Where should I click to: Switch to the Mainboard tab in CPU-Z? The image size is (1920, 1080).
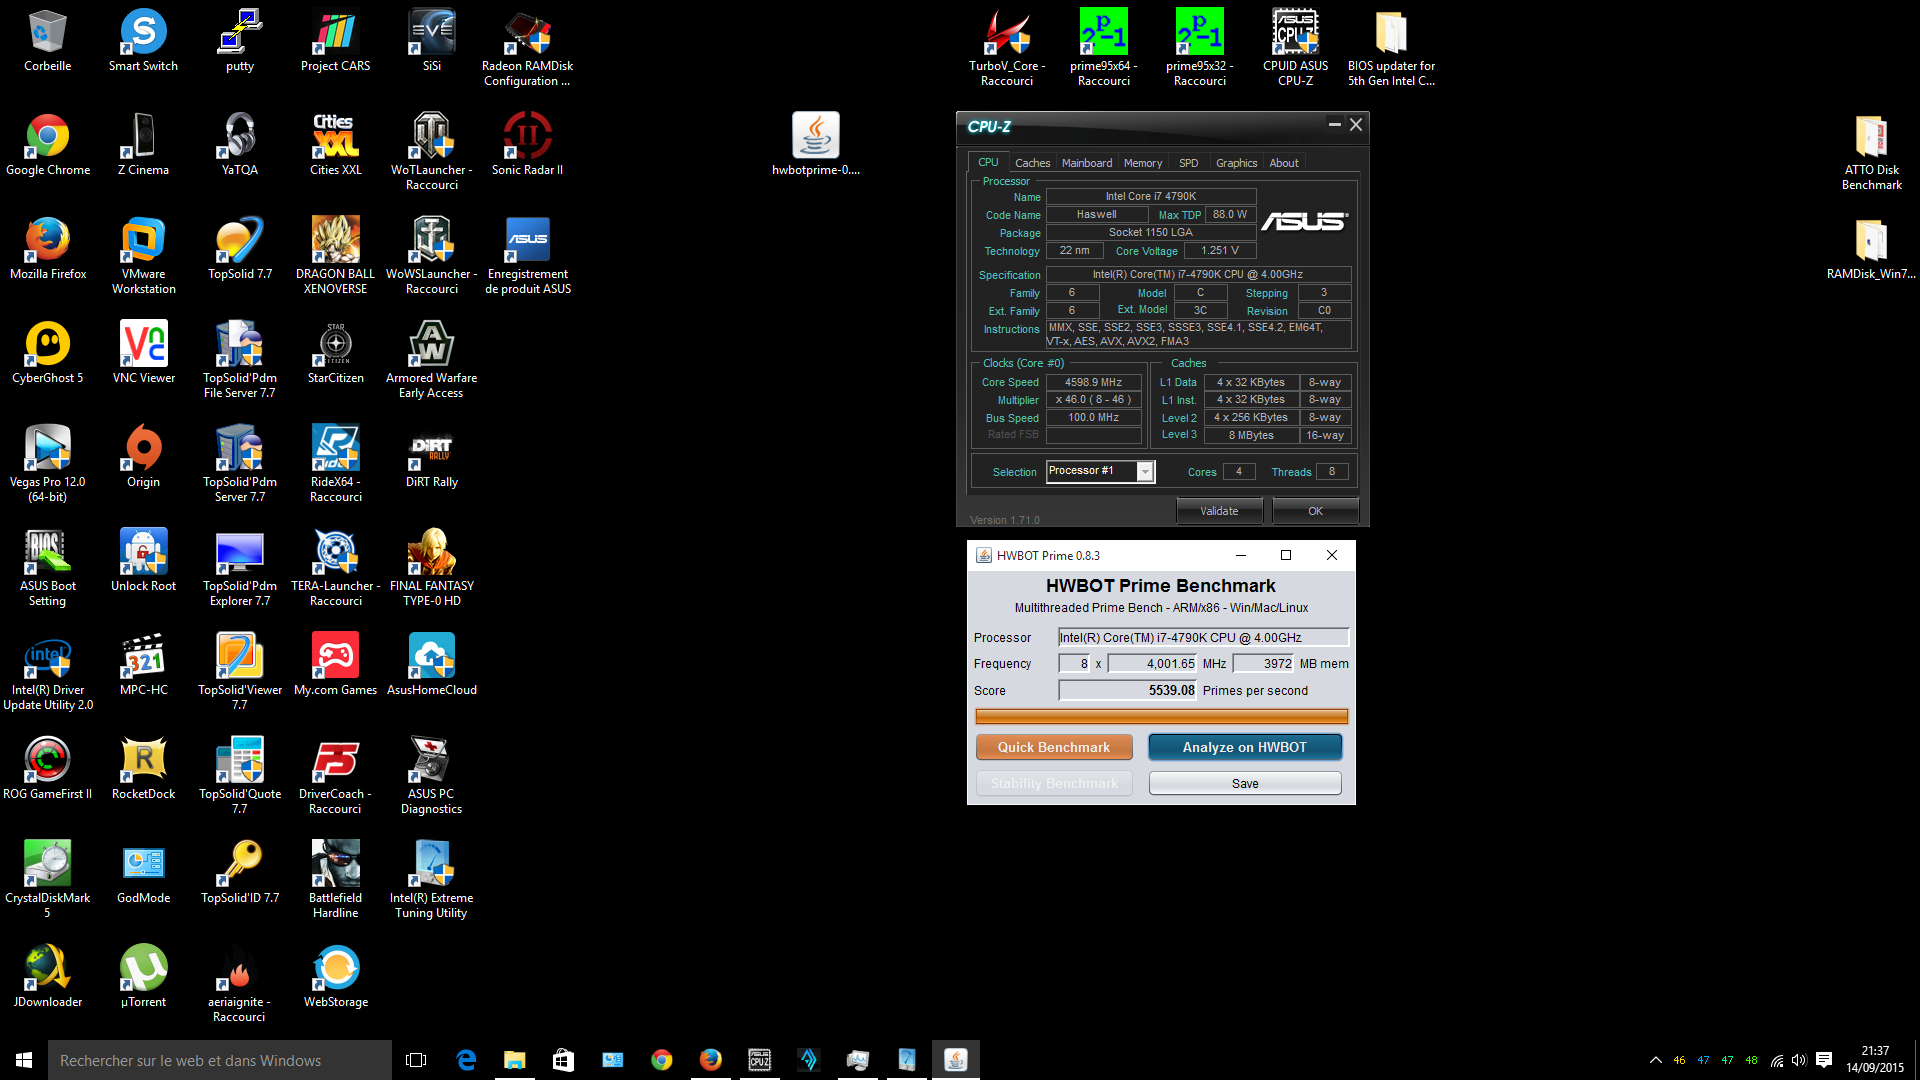pyautogui.click(x=1087, y=163)
